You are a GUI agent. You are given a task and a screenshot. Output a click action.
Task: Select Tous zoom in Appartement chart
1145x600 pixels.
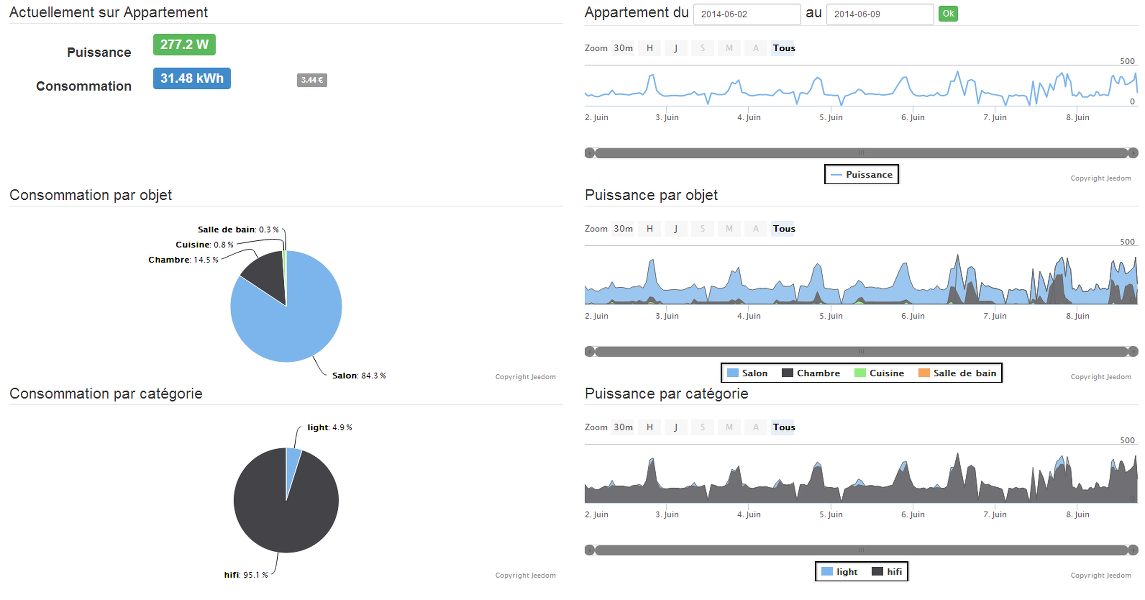tap(784, 48)
